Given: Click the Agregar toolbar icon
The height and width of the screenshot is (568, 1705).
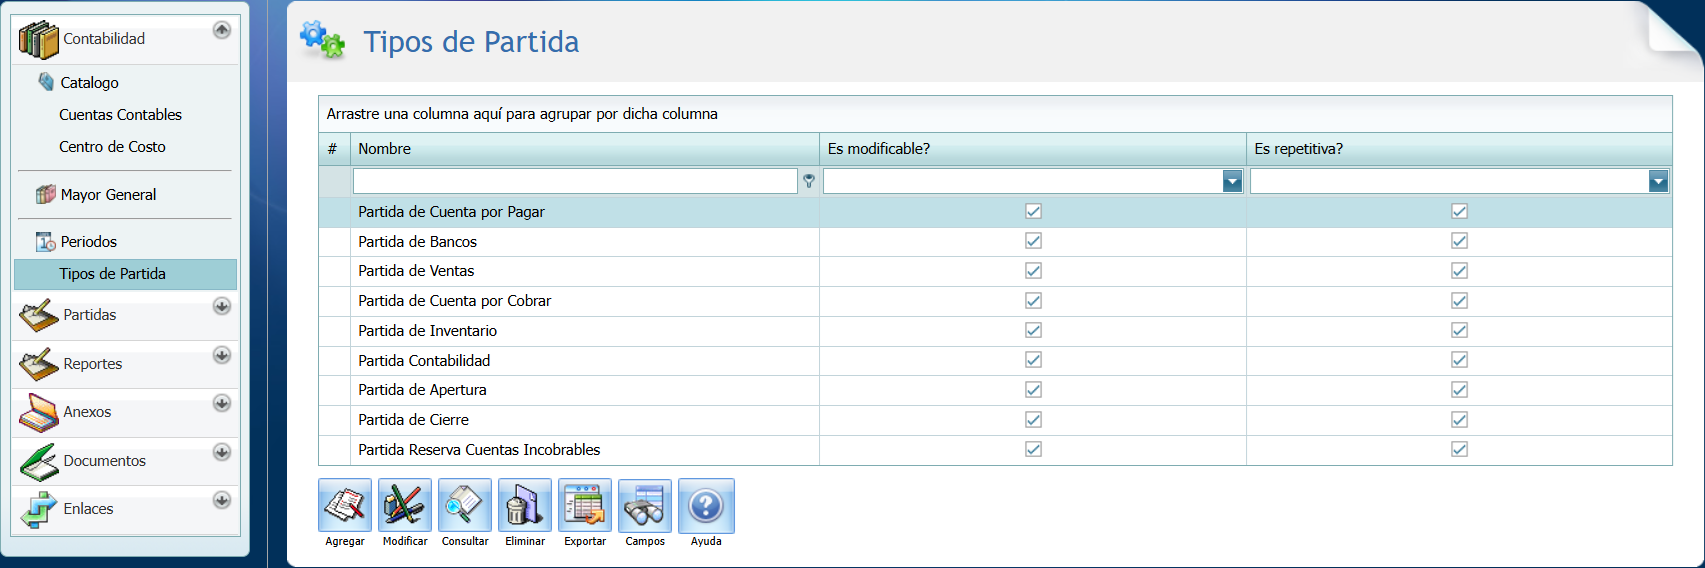Looking at the screenshot, I should [345, 505].
